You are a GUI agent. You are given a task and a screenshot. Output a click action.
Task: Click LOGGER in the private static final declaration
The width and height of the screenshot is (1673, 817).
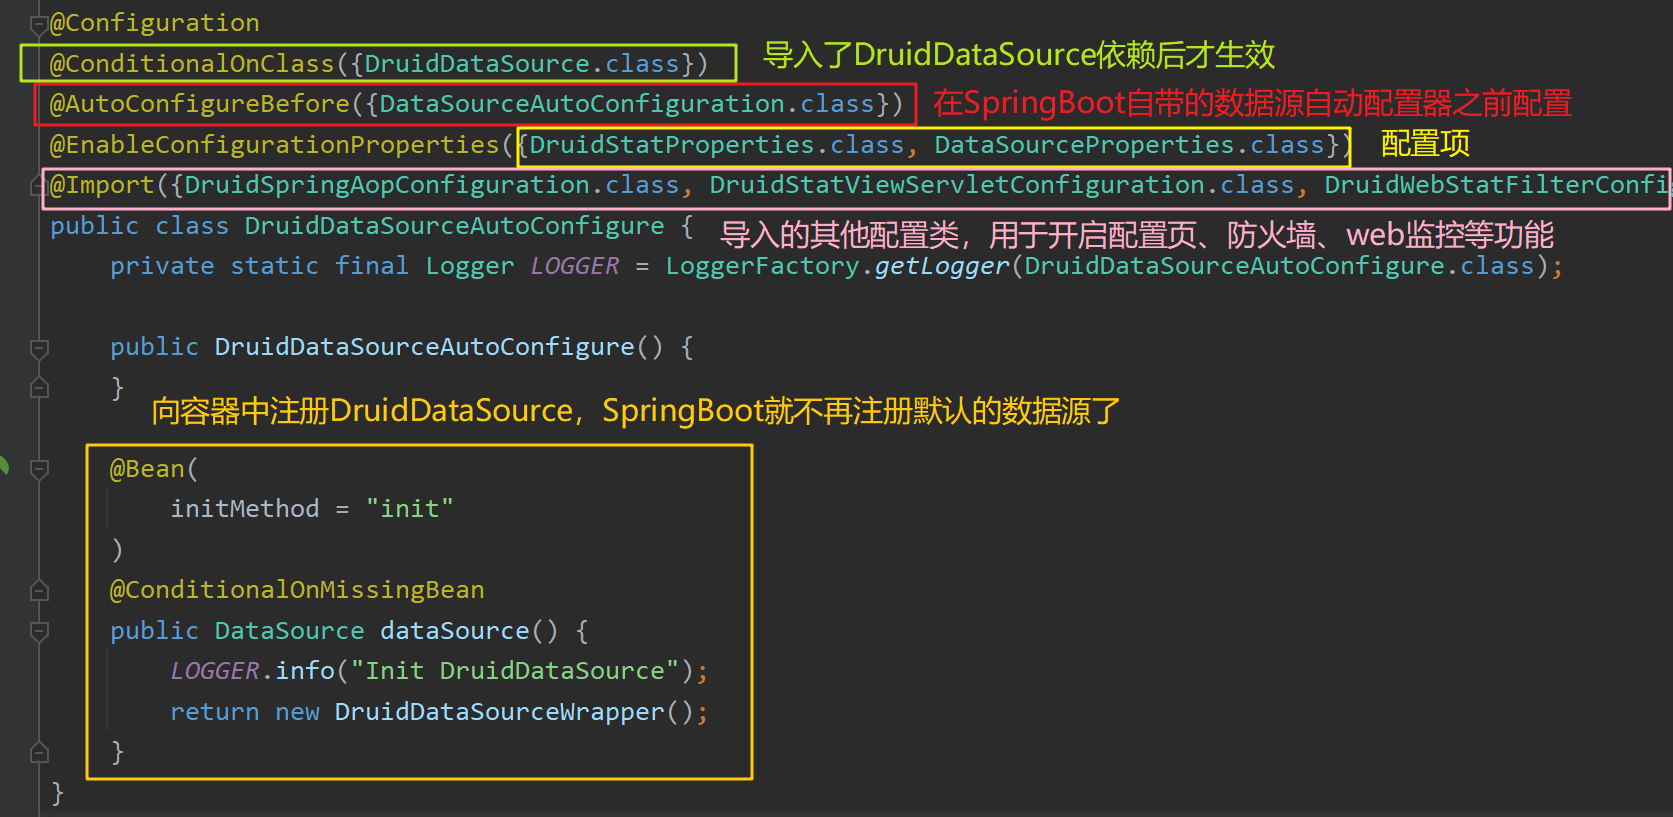coord(574,266)
